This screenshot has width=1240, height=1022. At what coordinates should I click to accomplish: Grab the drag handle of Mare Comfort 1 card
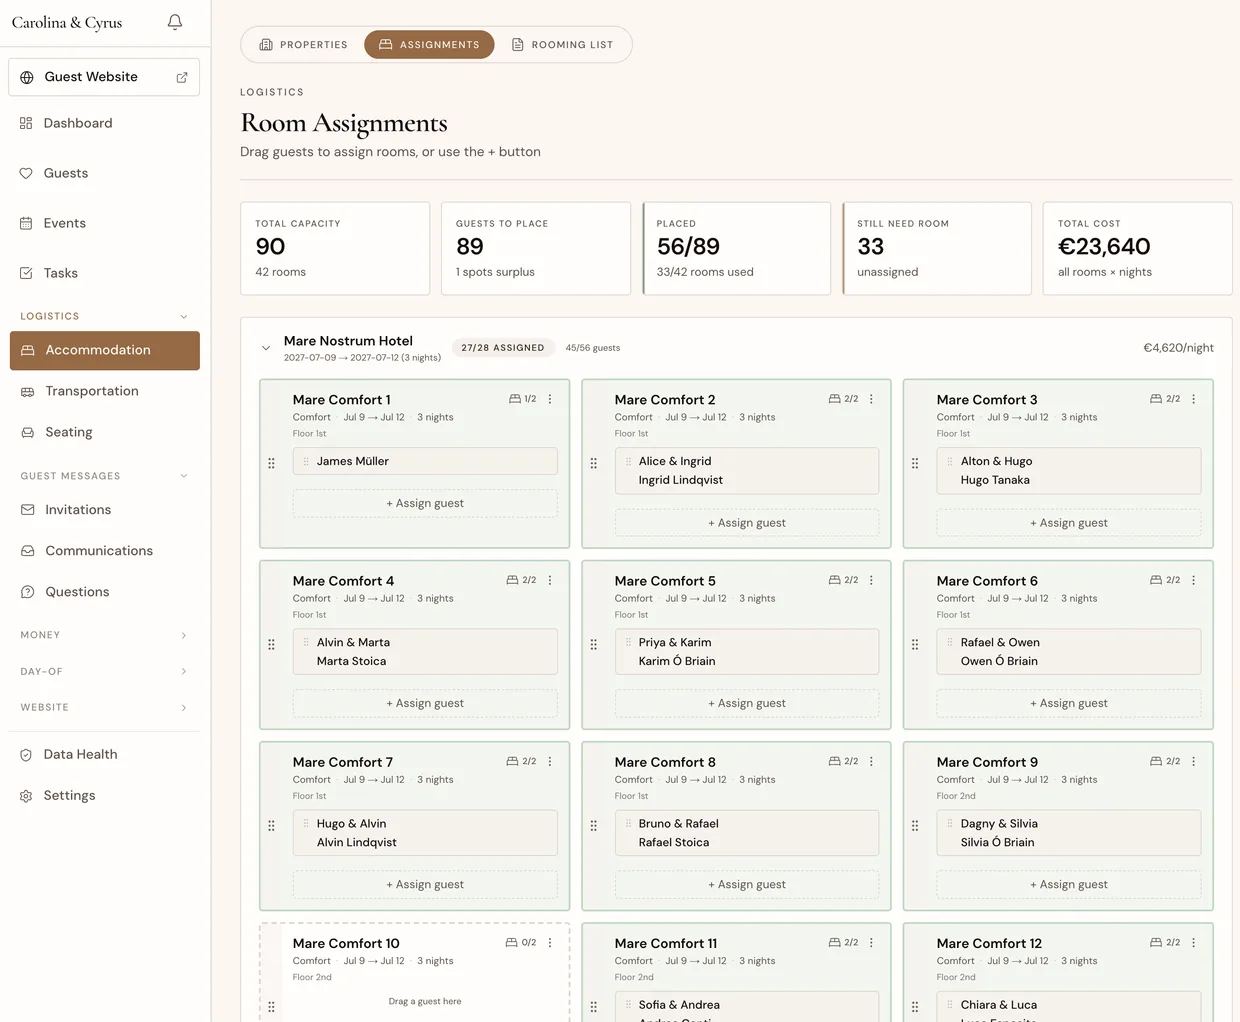271,463
